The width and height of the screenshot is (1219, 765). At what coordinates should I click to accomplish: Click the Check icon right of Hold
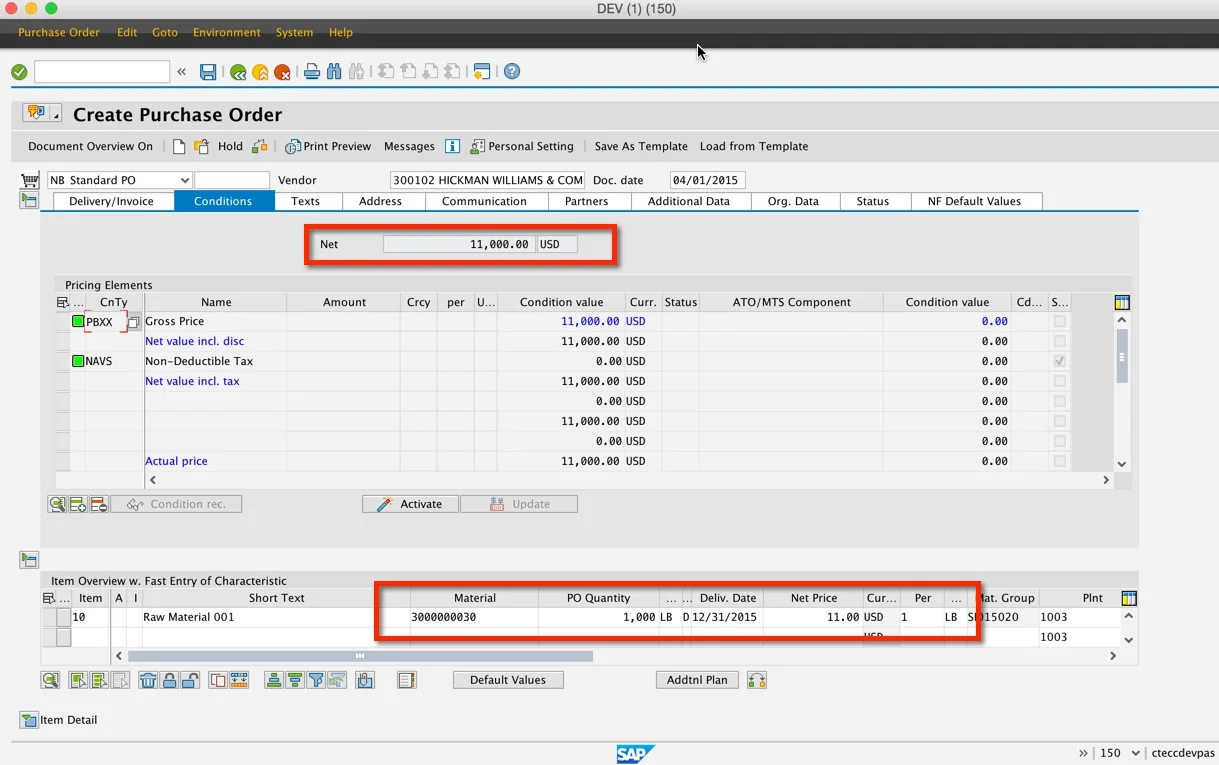click(x=260, y=146)
